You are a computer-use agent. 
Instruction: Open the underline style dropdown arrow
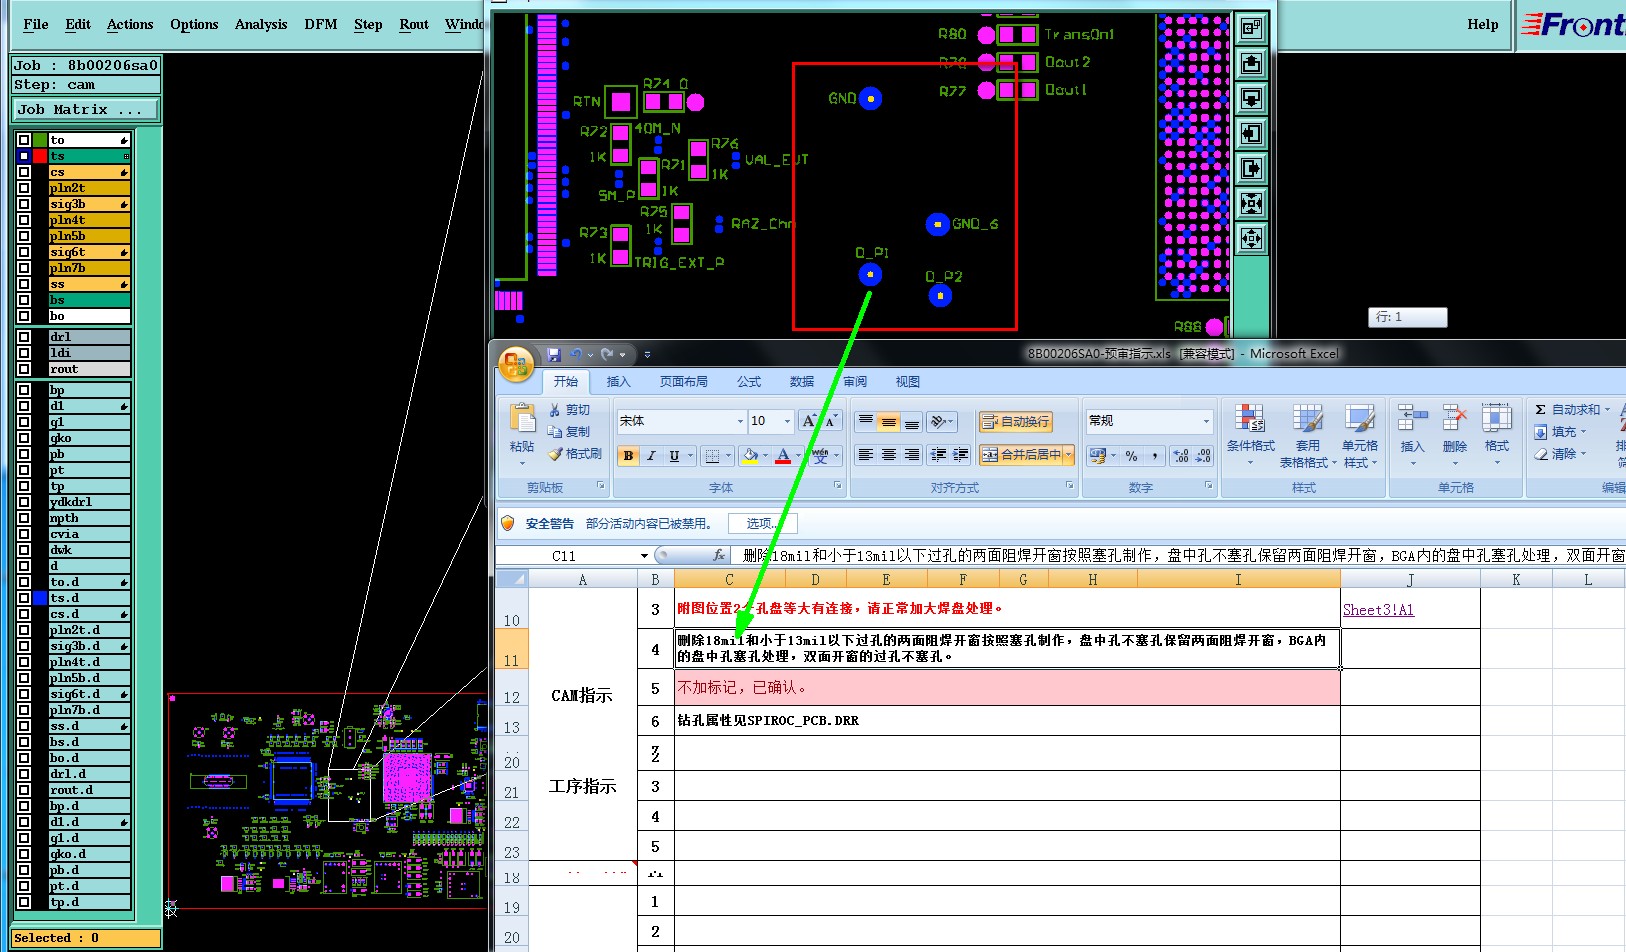690,456
